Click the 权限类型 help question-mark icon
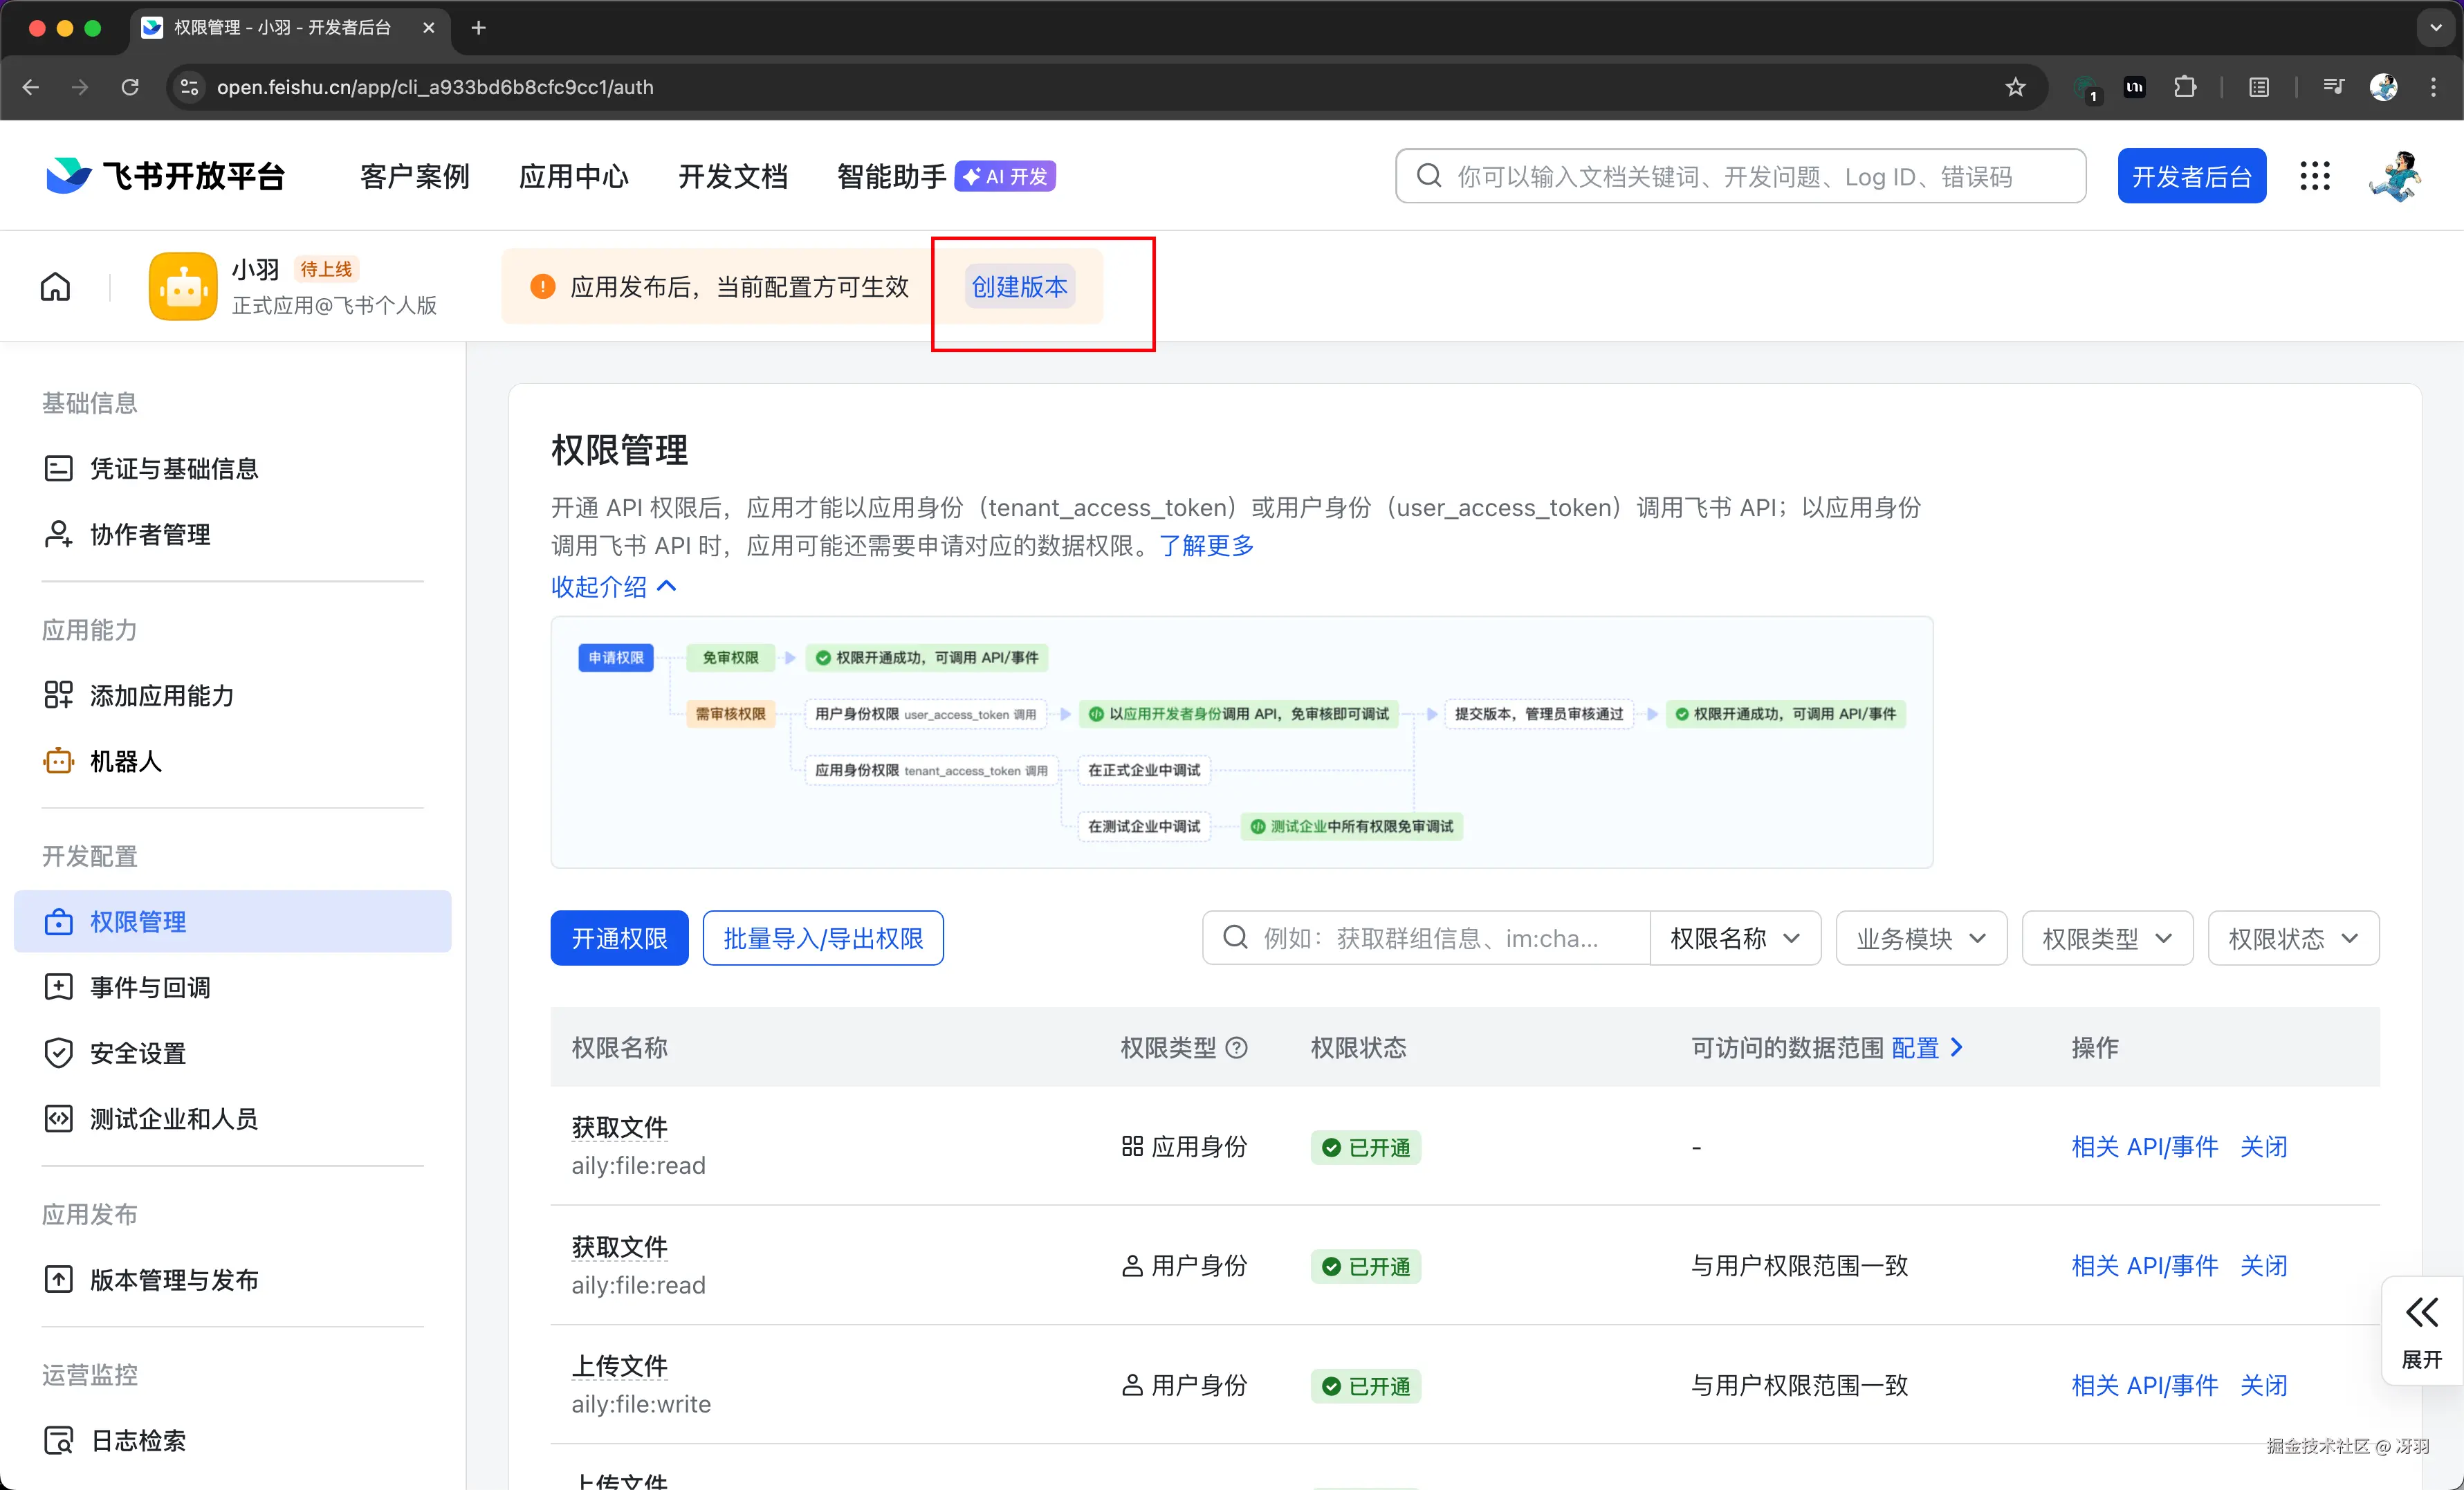The image size is (2464, 1490). coord(1237,1047)
